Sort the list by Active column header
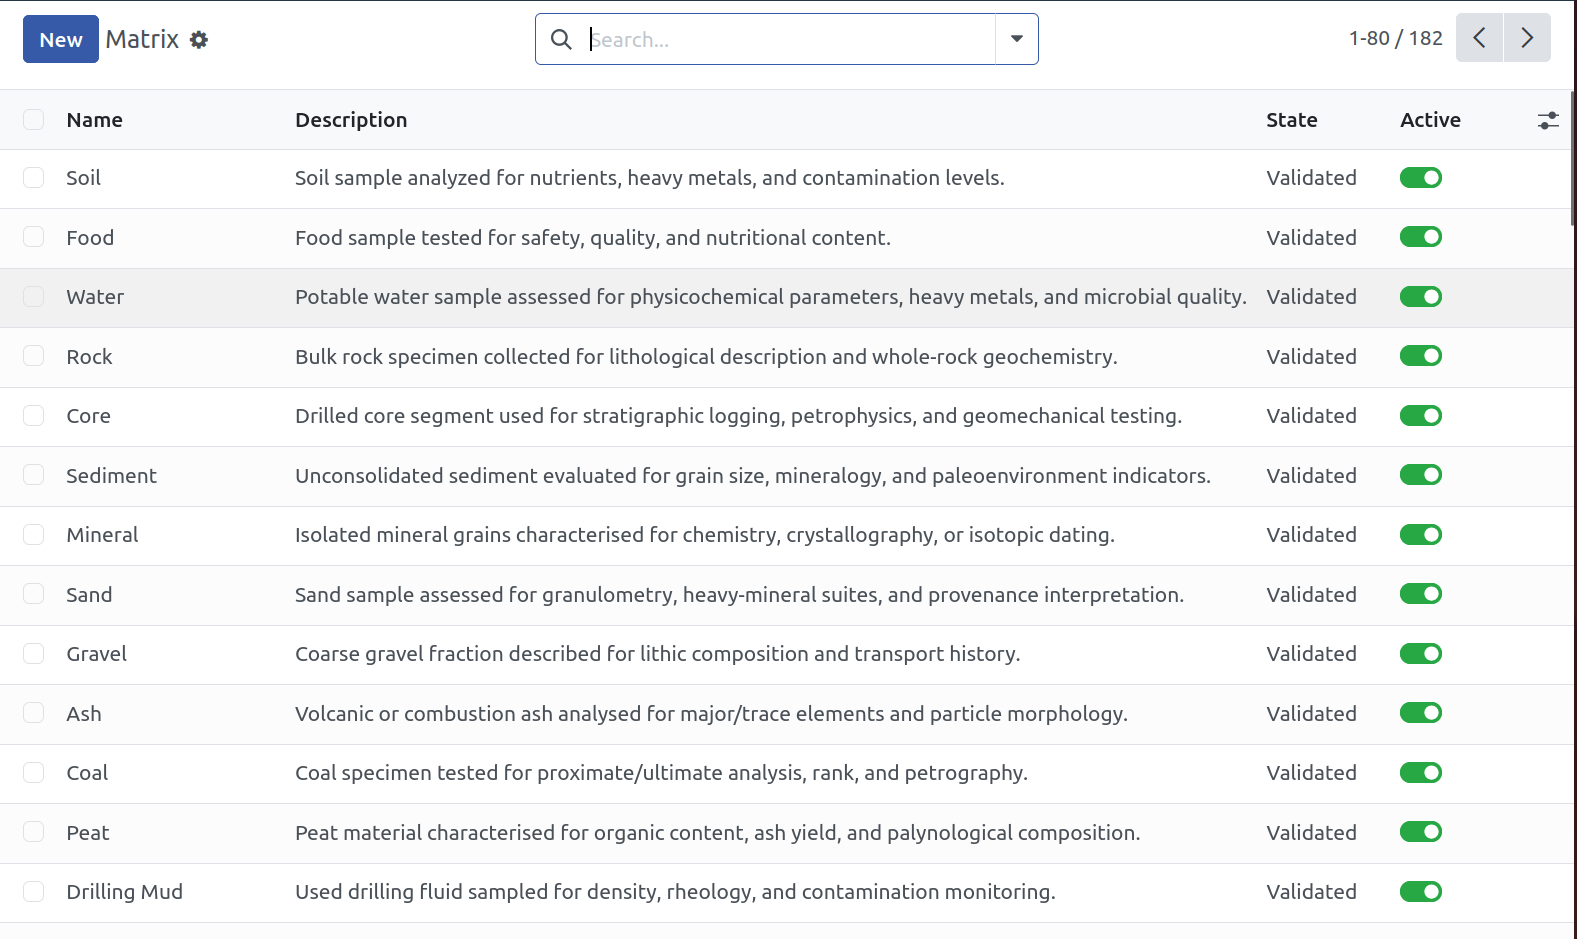Image resolution: width=1577 pixels, height=939 pixels. click(1430, 120)
